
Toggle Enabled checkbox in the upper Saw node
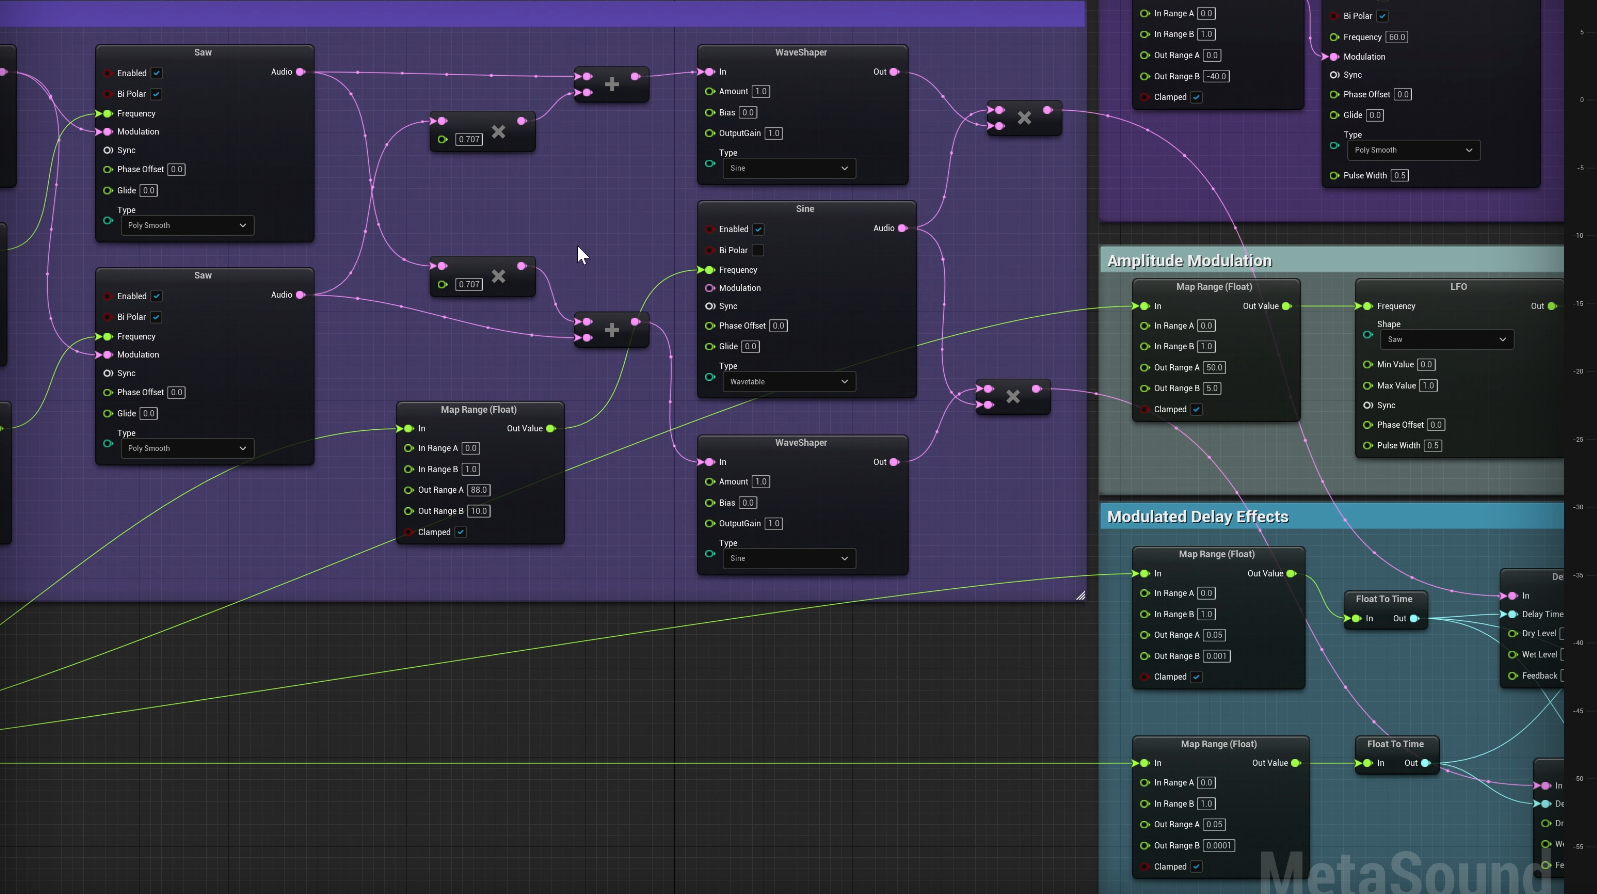point(157,73)
